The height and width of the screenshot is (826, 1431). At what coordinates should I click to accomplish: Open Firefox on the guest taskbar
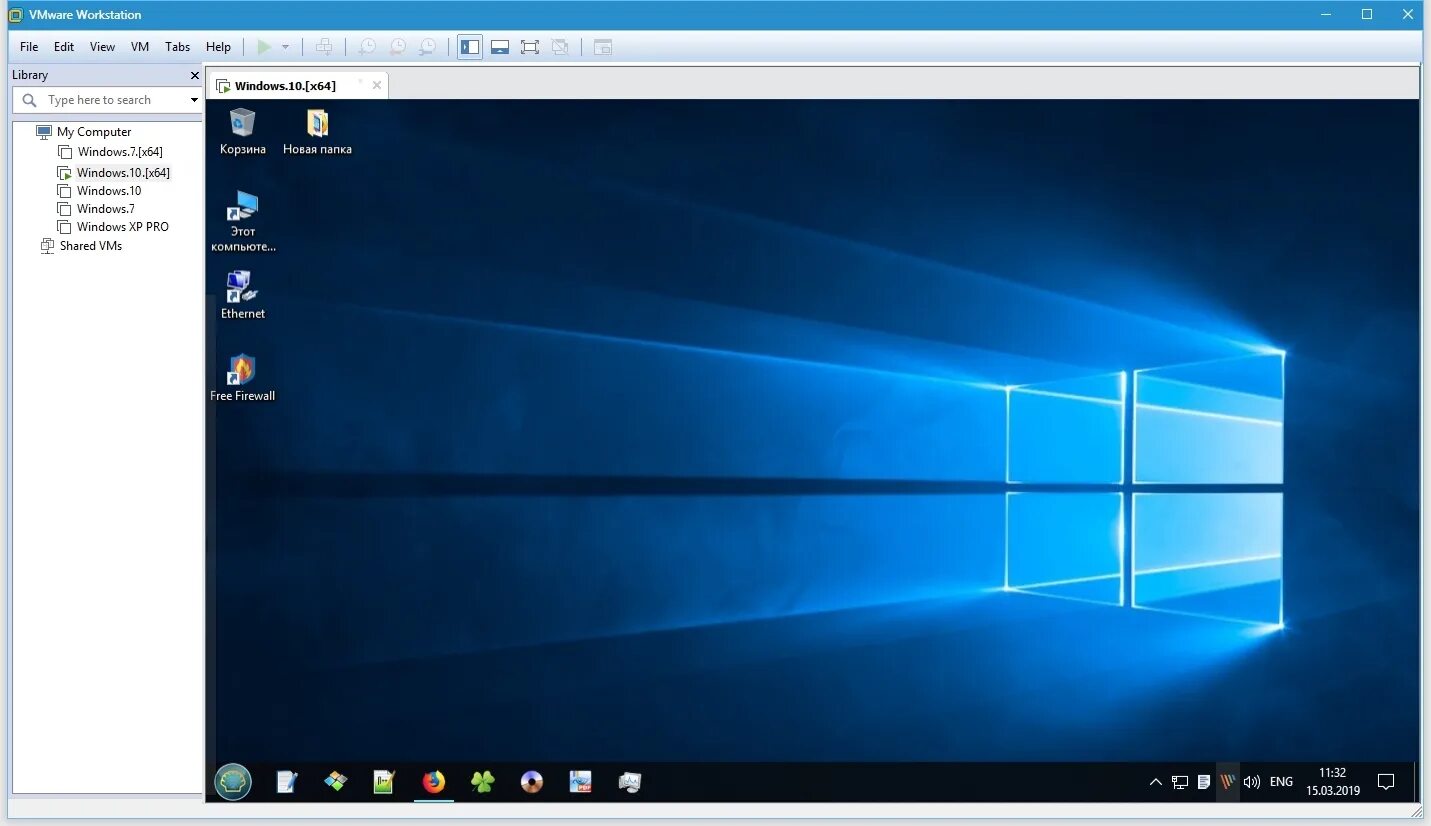[433, 782]
